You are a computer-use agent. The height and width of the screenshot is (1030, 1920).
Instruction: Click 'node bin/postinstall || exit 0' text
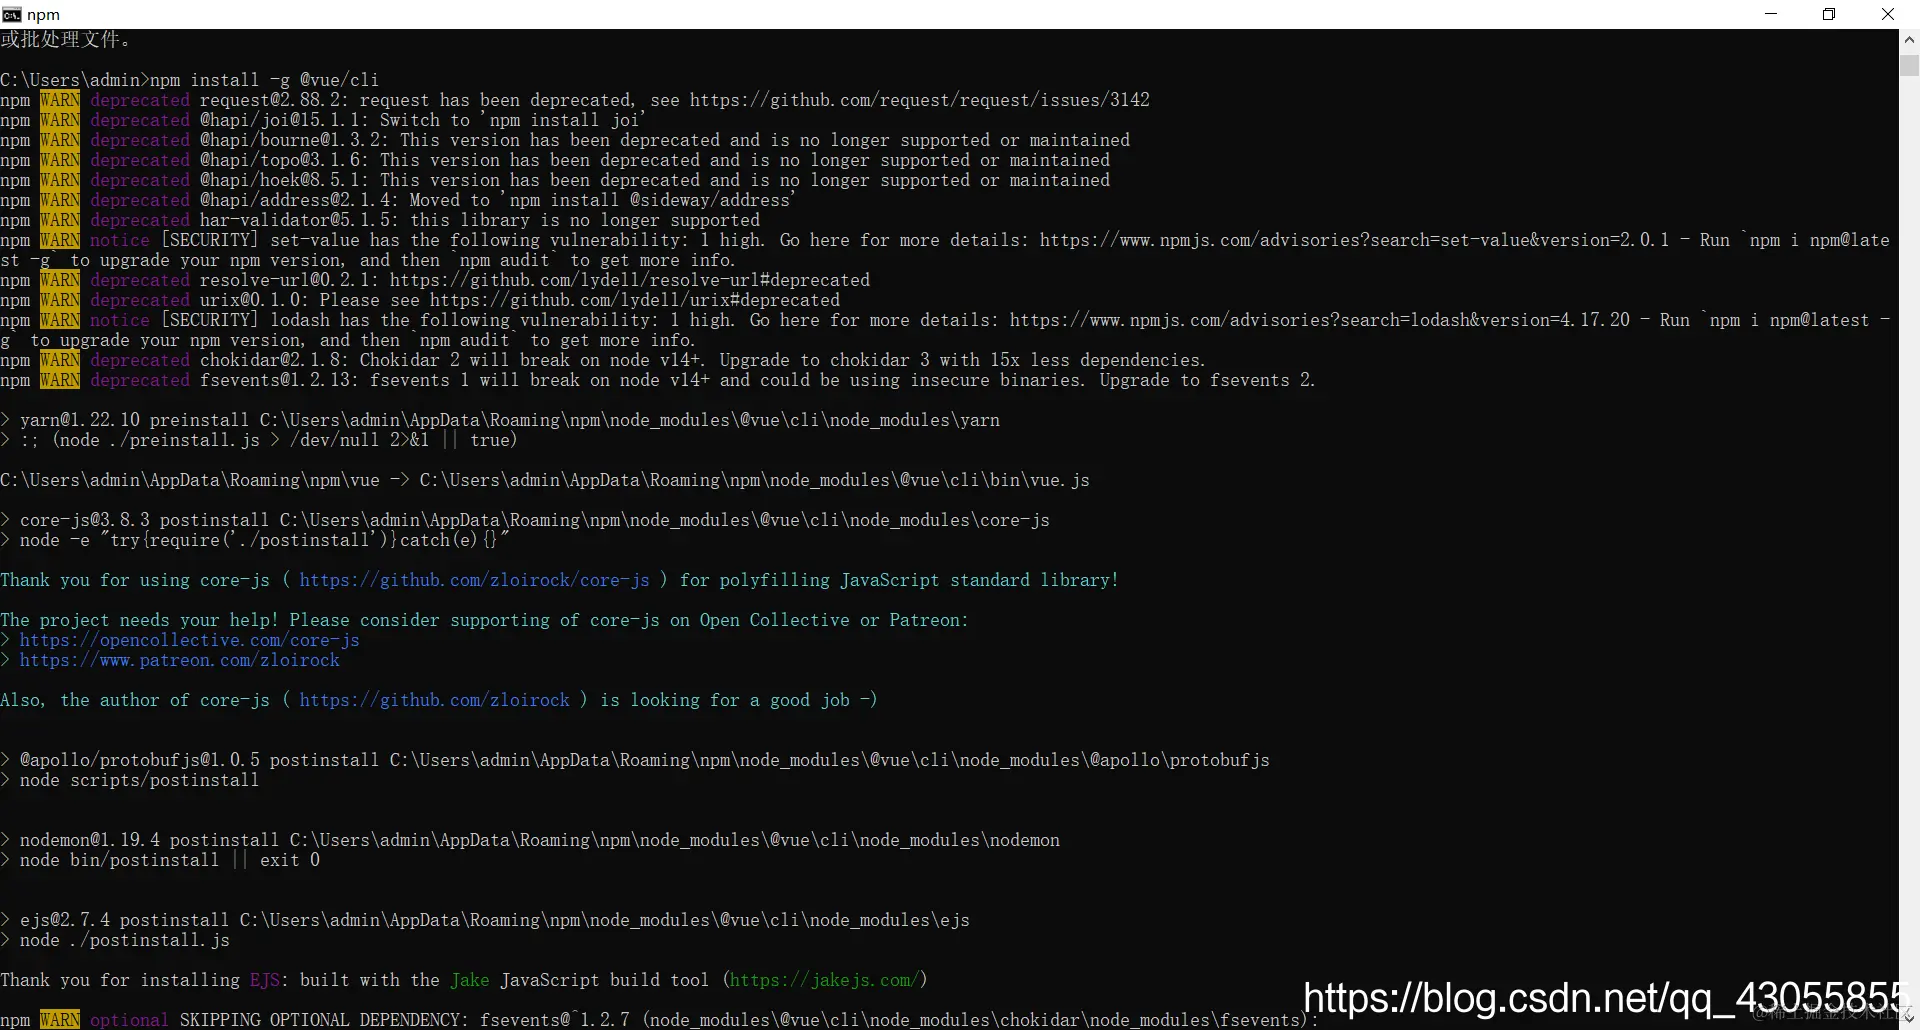[x=169, y=860]
